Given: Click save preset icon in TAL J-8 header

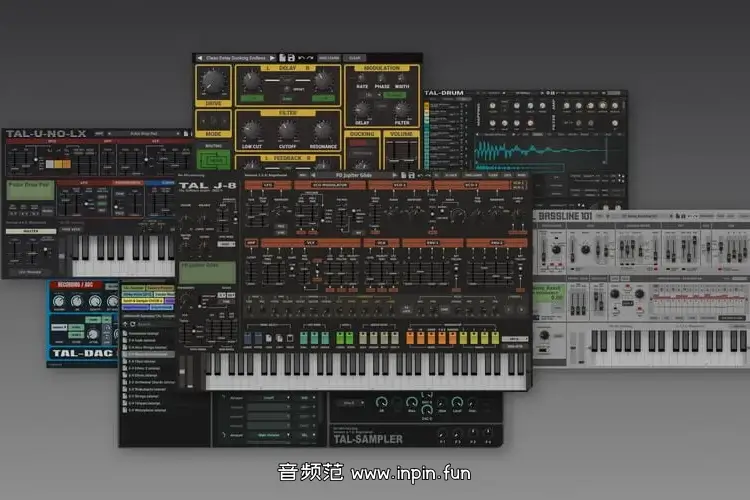Looking at the screenshot, I should tap(411, 176).
